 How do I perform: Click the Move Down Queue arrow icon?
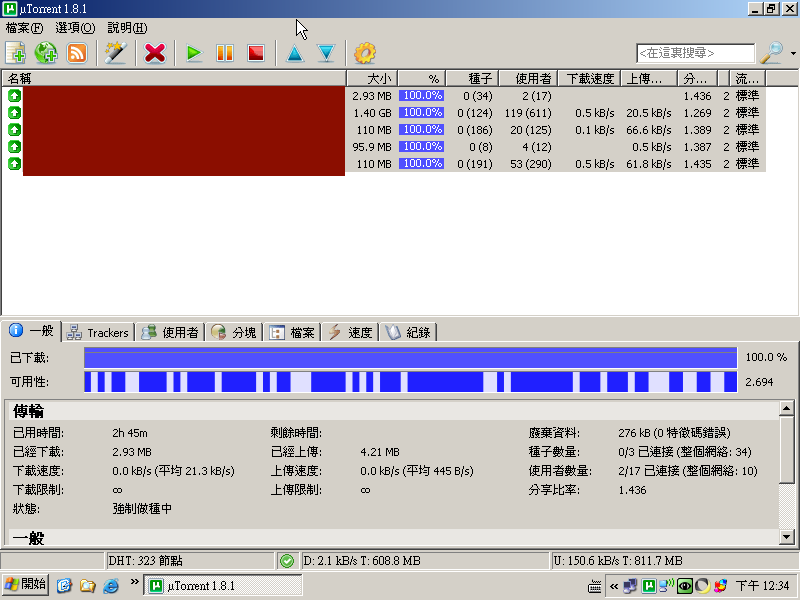[326, 53]
